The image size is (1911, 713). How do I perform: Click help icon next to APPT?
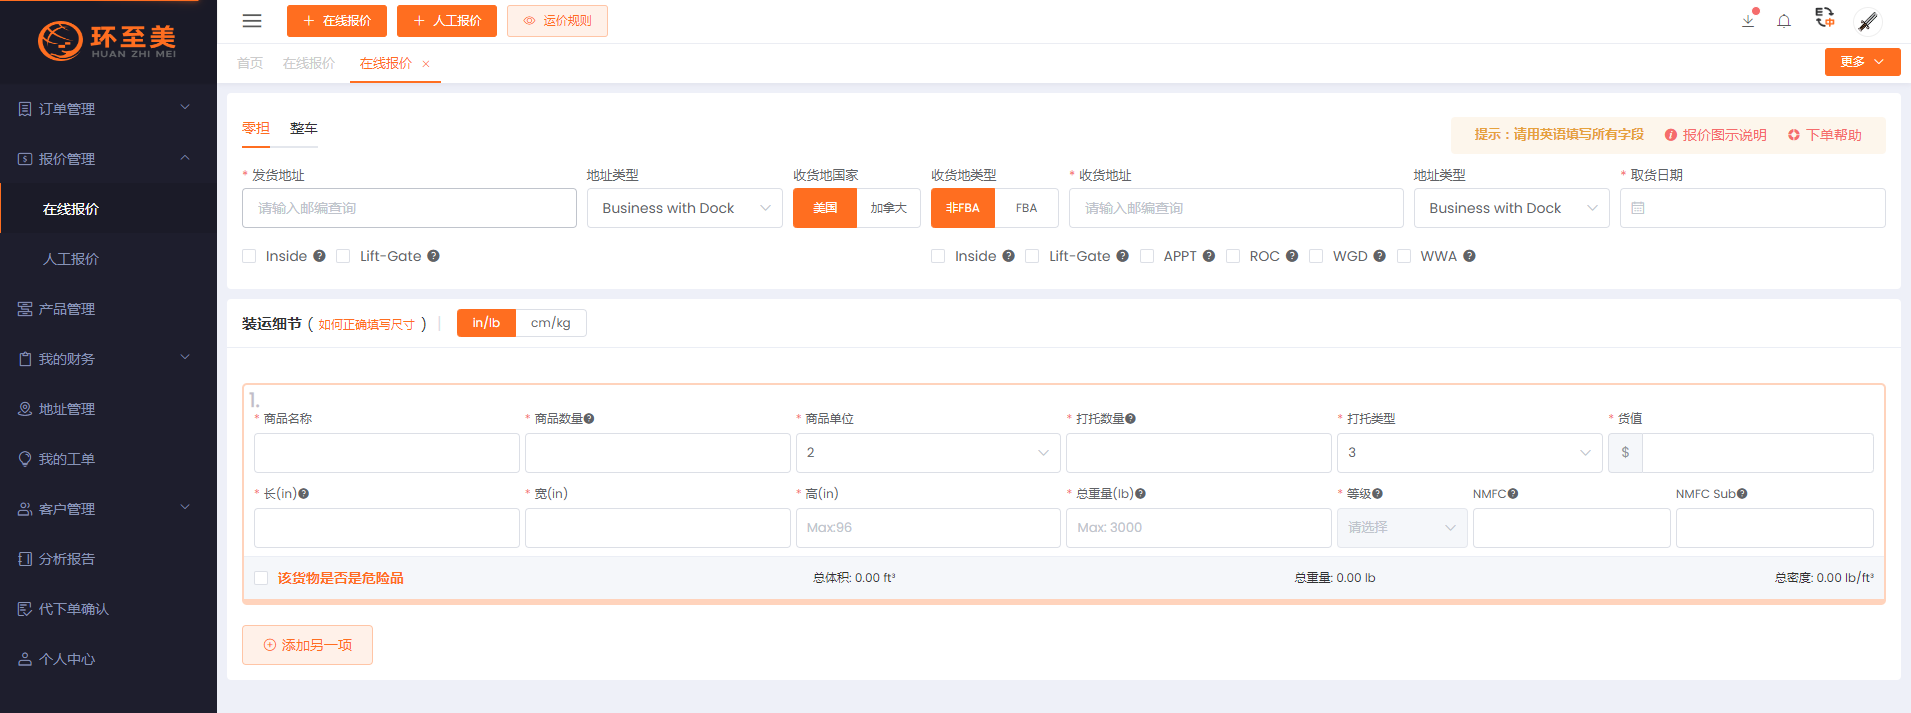(x=1209, y=256)
